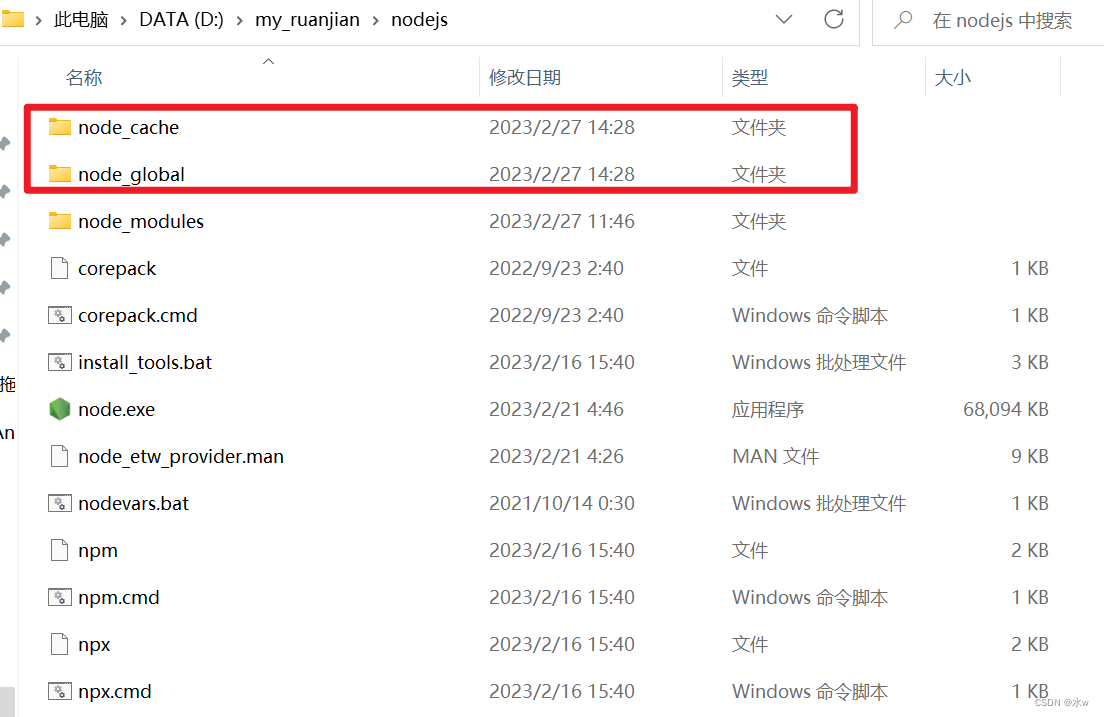This screenshot has height=717, width=1104.
Task: Click the refresh button in address bar
Action: pos(834,19)
